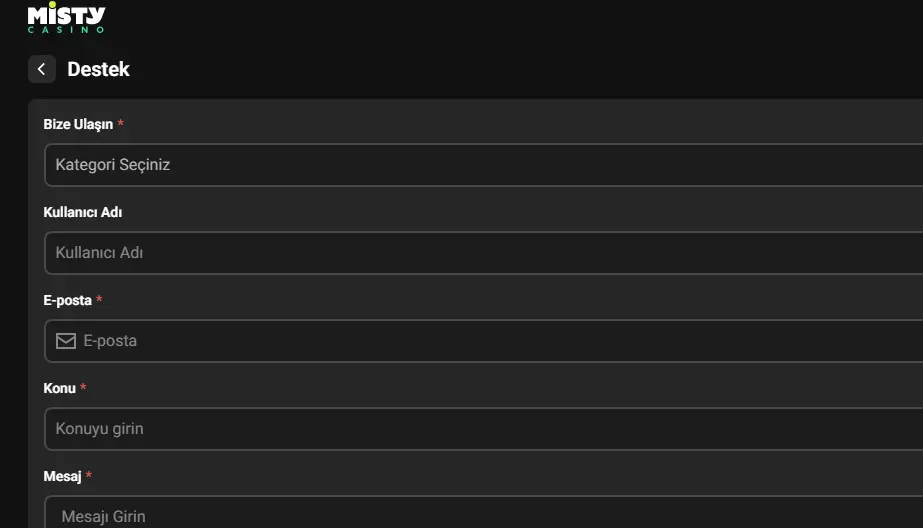Image resolution: width=923 pixels, height=528 pixels.
Task: Click the required asterisk next to Mesaj
Action: [x=88, y=476]
